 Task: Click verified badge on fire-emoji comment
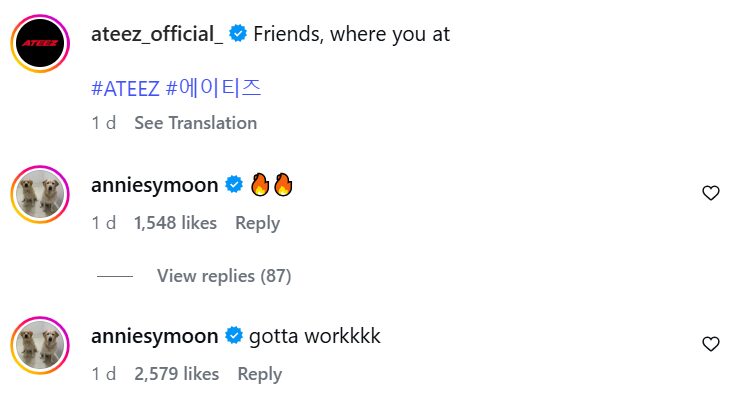pyautogui.click(x=235, y=185)
